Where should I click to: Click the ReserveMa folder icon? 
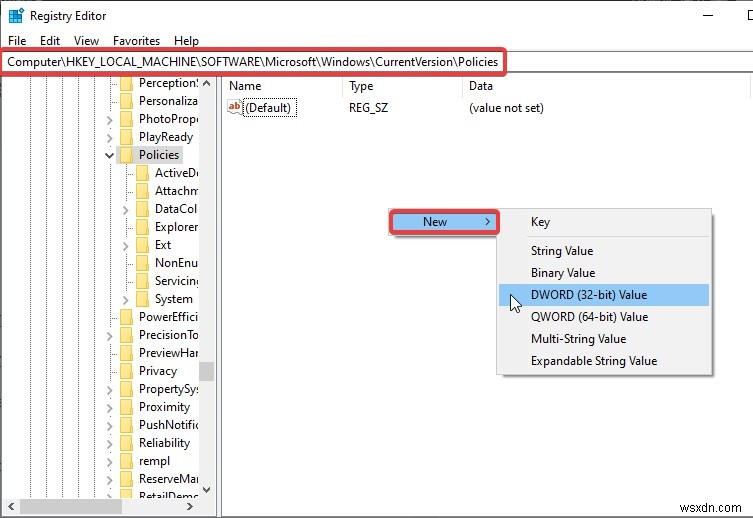tap(126, 479)
